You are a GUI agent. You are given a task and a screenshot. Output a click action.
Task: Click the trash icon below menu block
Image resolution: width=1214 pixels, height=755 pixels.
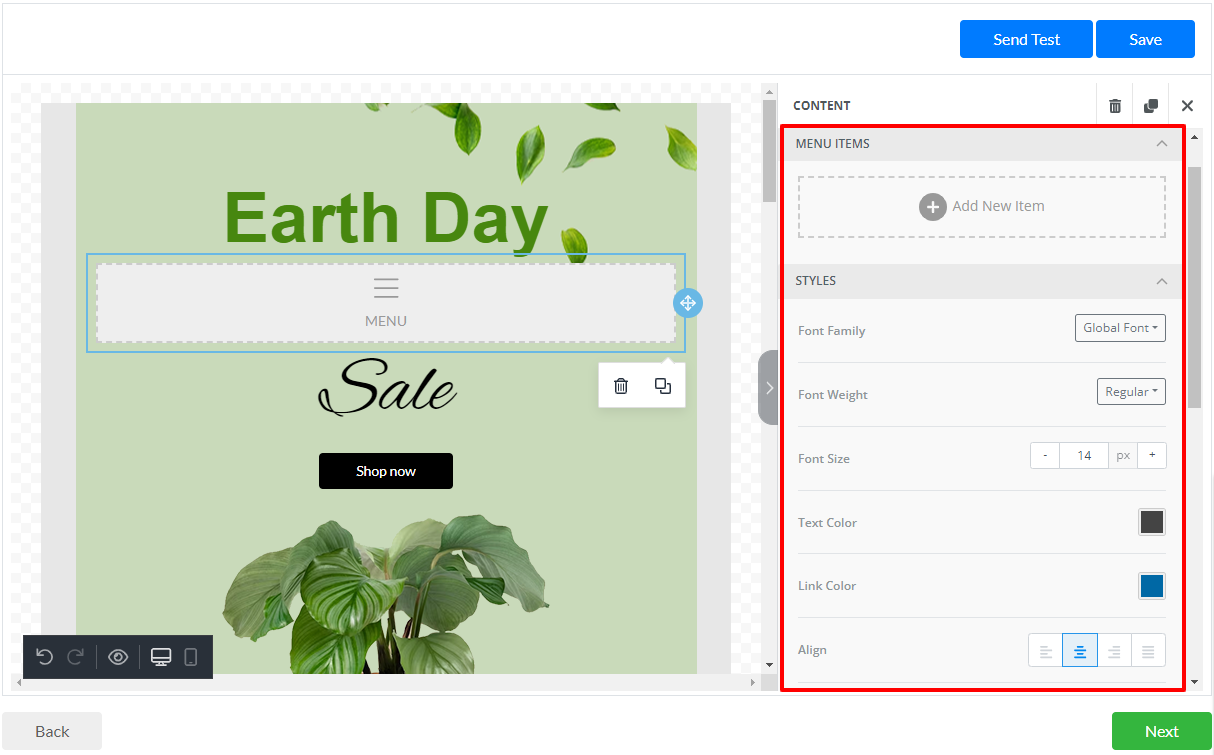tap(621, 386)
